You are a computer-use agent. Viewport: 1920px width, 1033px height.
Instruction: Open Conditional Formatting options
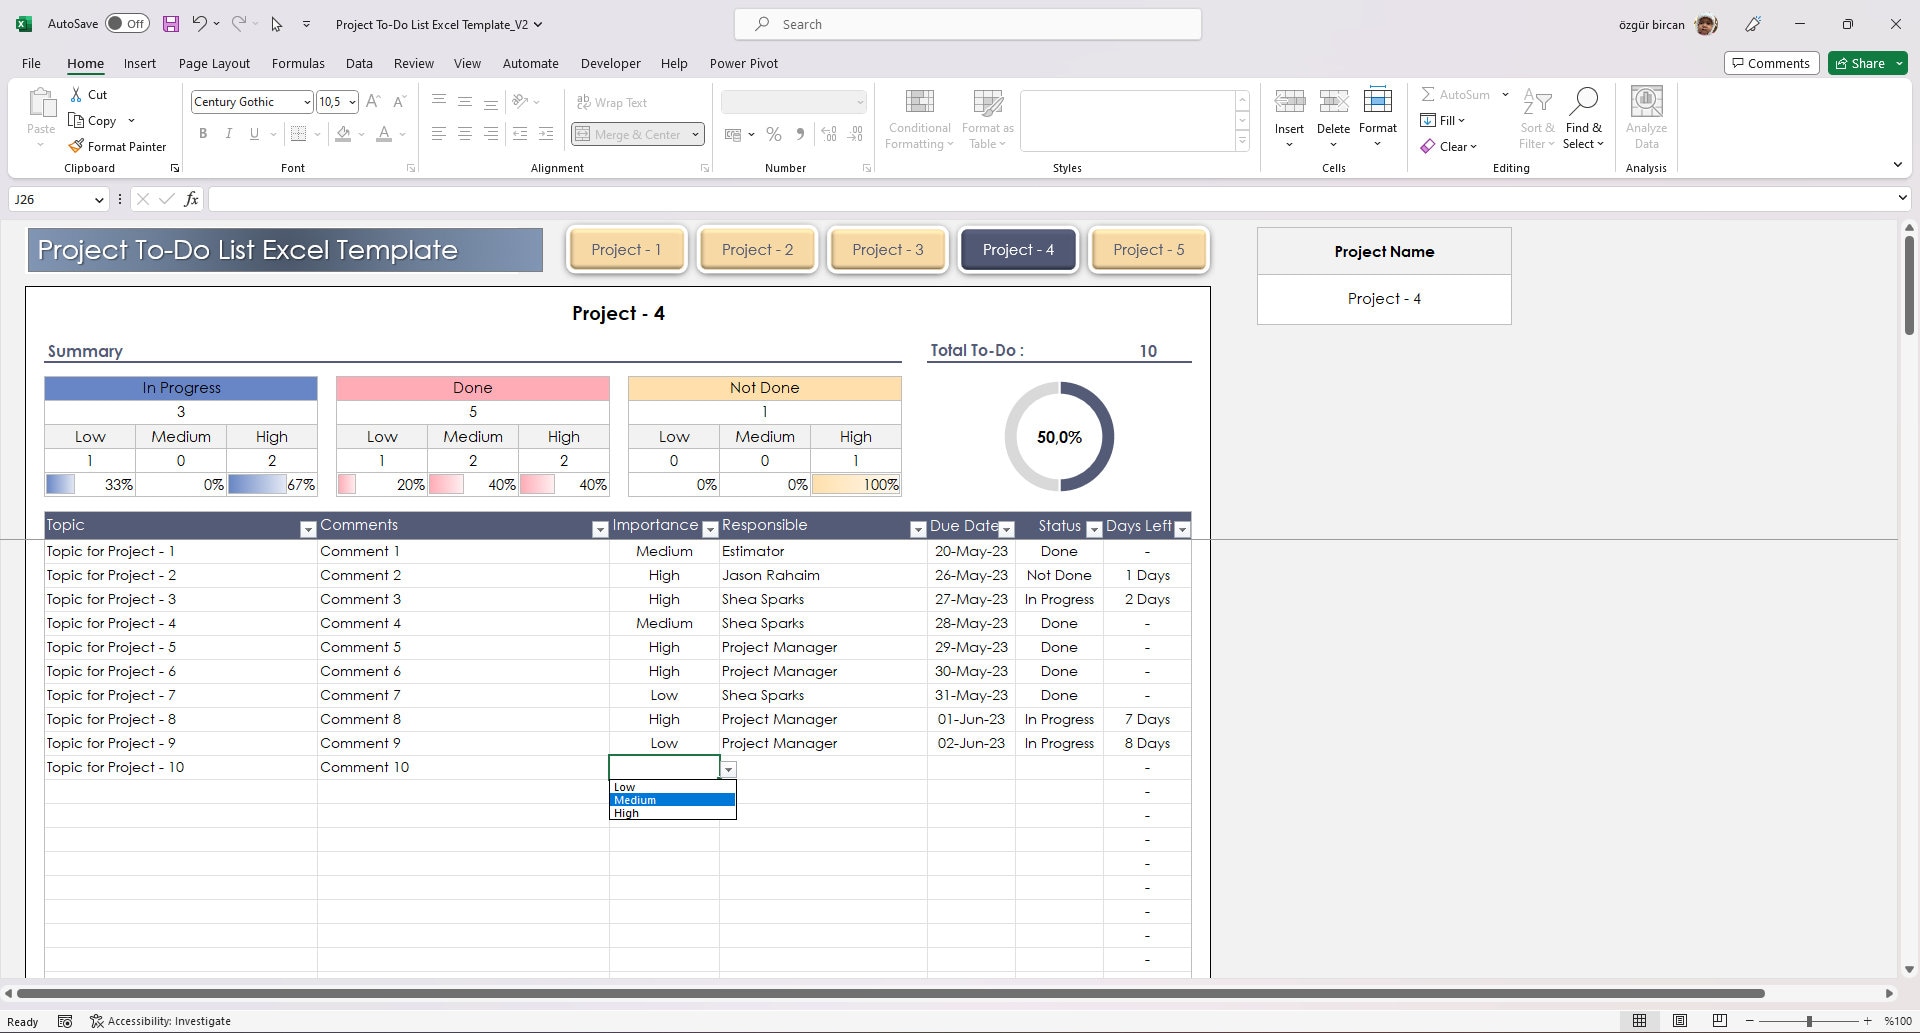point(918,118)
